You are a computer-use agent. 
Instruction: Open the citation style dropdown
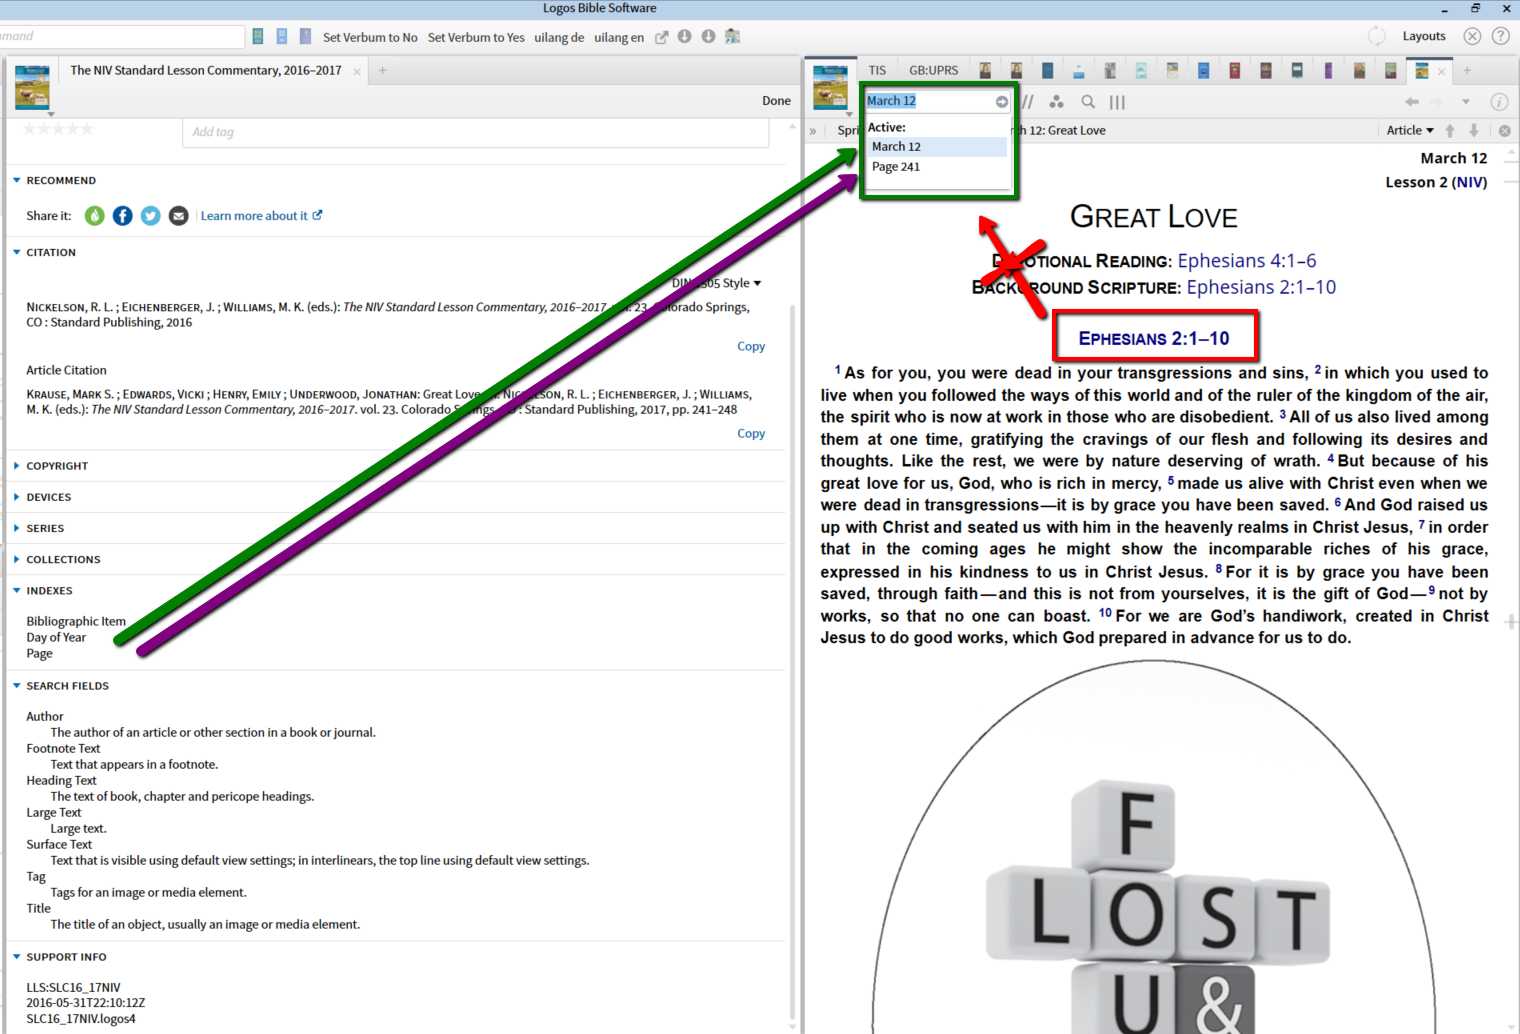[716, 283]
